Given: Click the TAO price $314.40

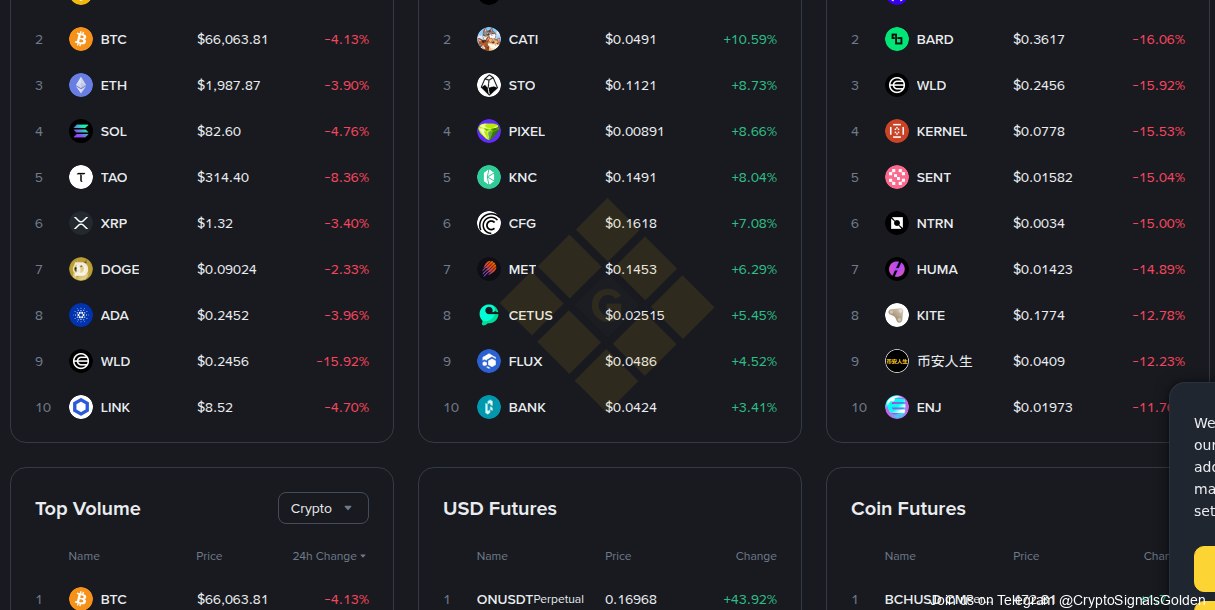Looking at the screenshot, I should coord(223,178).
